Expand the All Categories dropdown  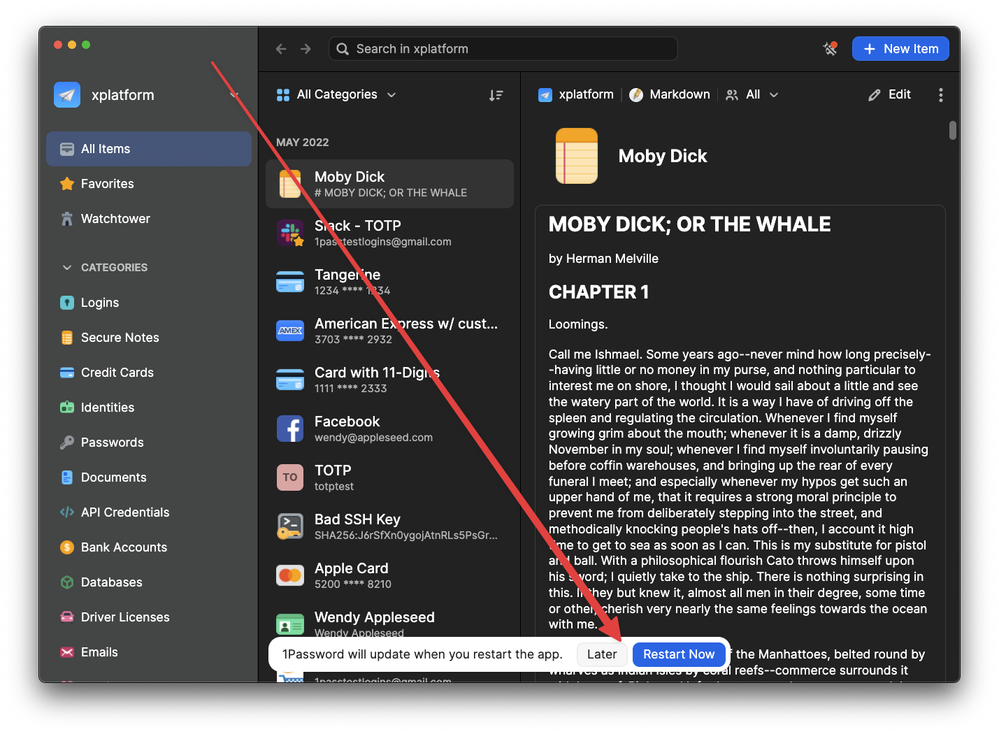pyautogui.click(x=336, y=95)
